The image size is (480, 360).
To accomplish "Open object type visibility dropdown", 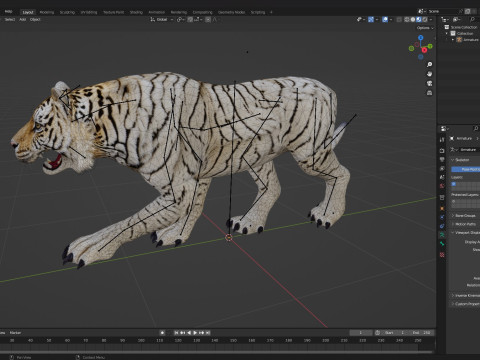I will 361,19.
